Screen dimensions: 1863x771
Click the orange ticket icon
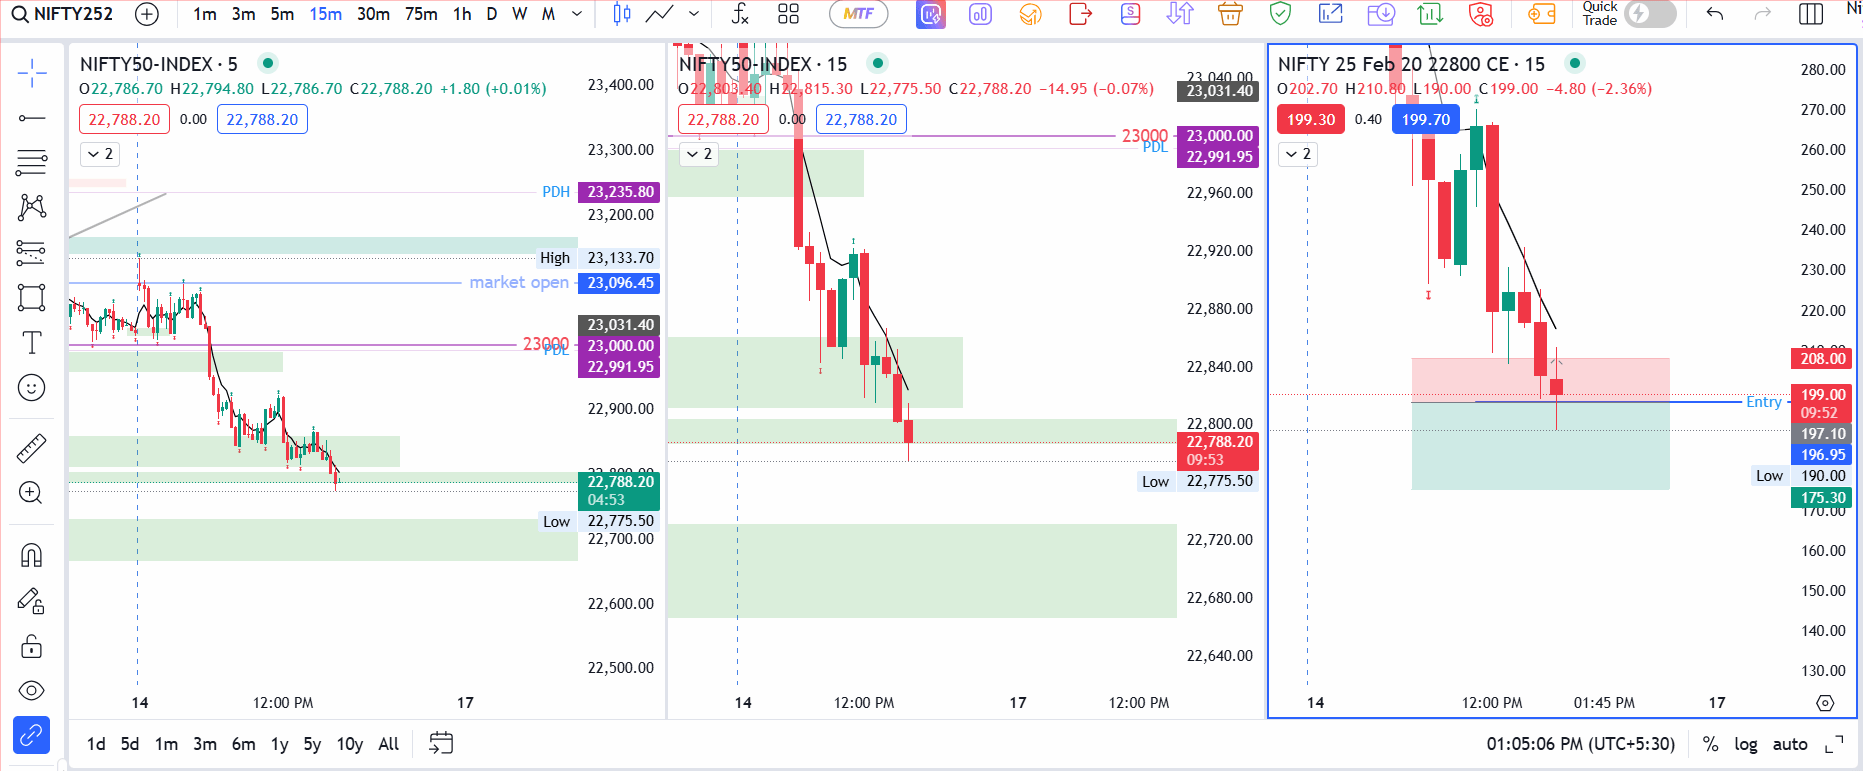pyautogui.click(x=1542, y=14)
